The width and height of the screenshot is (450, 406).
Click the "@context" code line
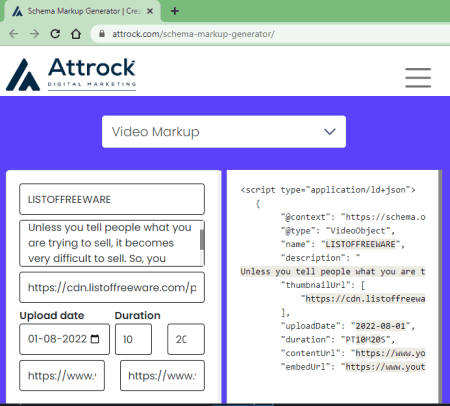click(x=353, y=217)
